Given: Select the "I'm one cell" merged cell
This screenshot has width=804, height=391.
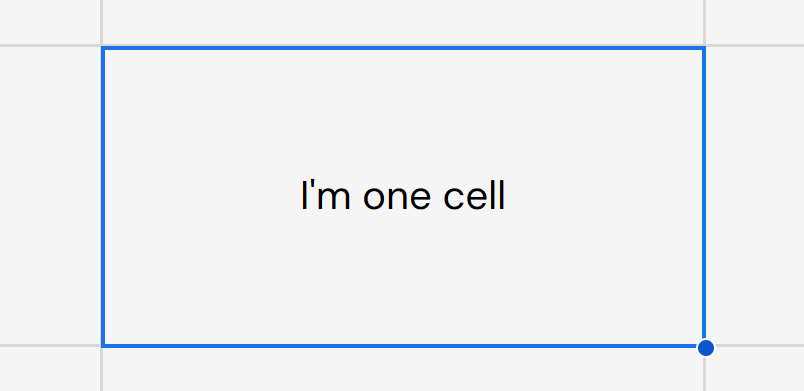Looking at the screenshot, I should click(x=404, y=197).
